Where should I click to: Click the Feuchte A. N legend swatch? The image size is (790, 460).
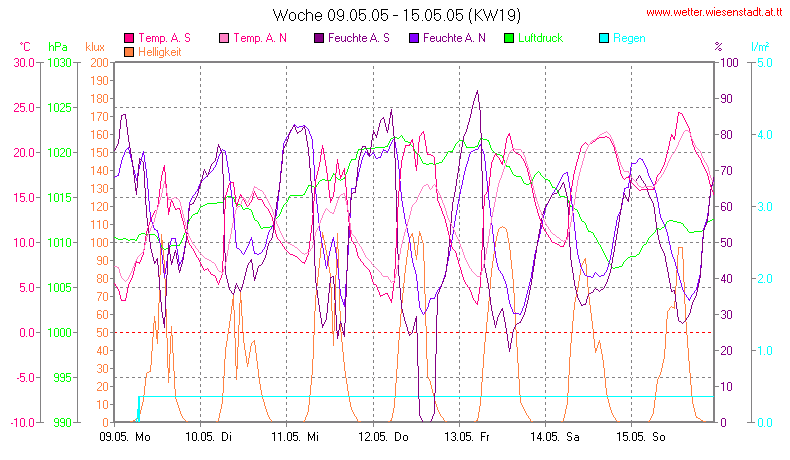(x=413, y=38)
